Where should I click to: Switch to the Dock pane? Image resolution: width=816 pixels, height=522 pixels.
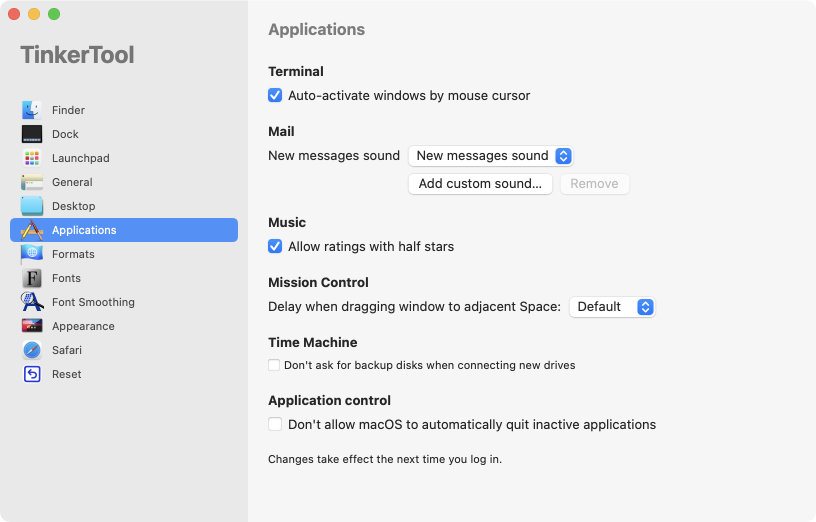(x=65, y=134)
